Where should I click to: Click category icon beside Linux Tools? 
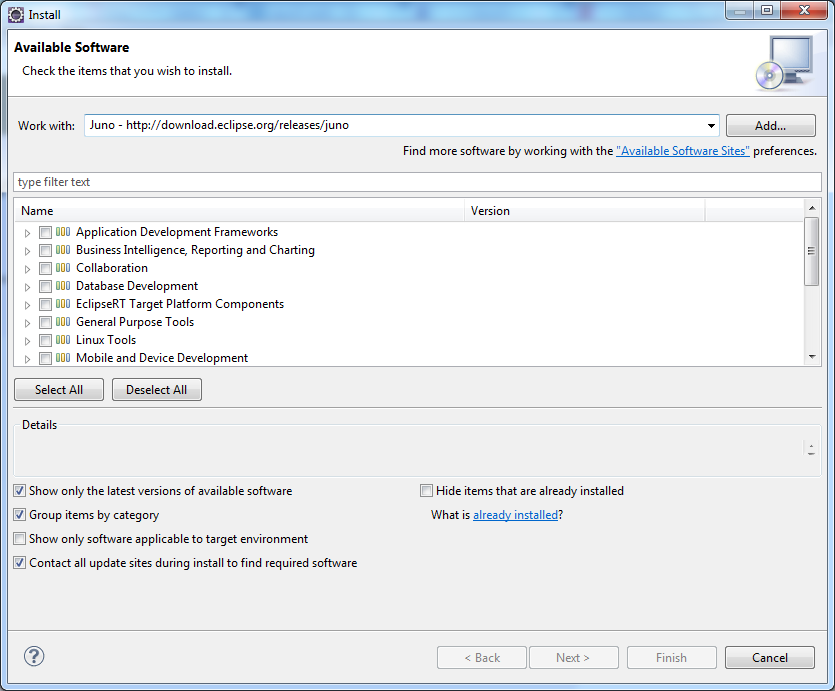(x=63, y=340)
